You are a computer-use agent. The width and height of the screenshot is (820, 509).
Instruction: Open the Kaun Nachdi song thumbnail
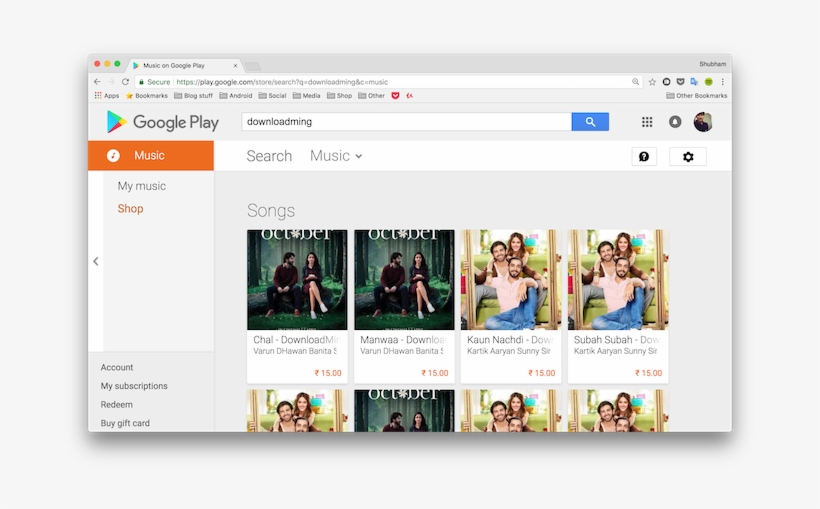tap(511, 280)
